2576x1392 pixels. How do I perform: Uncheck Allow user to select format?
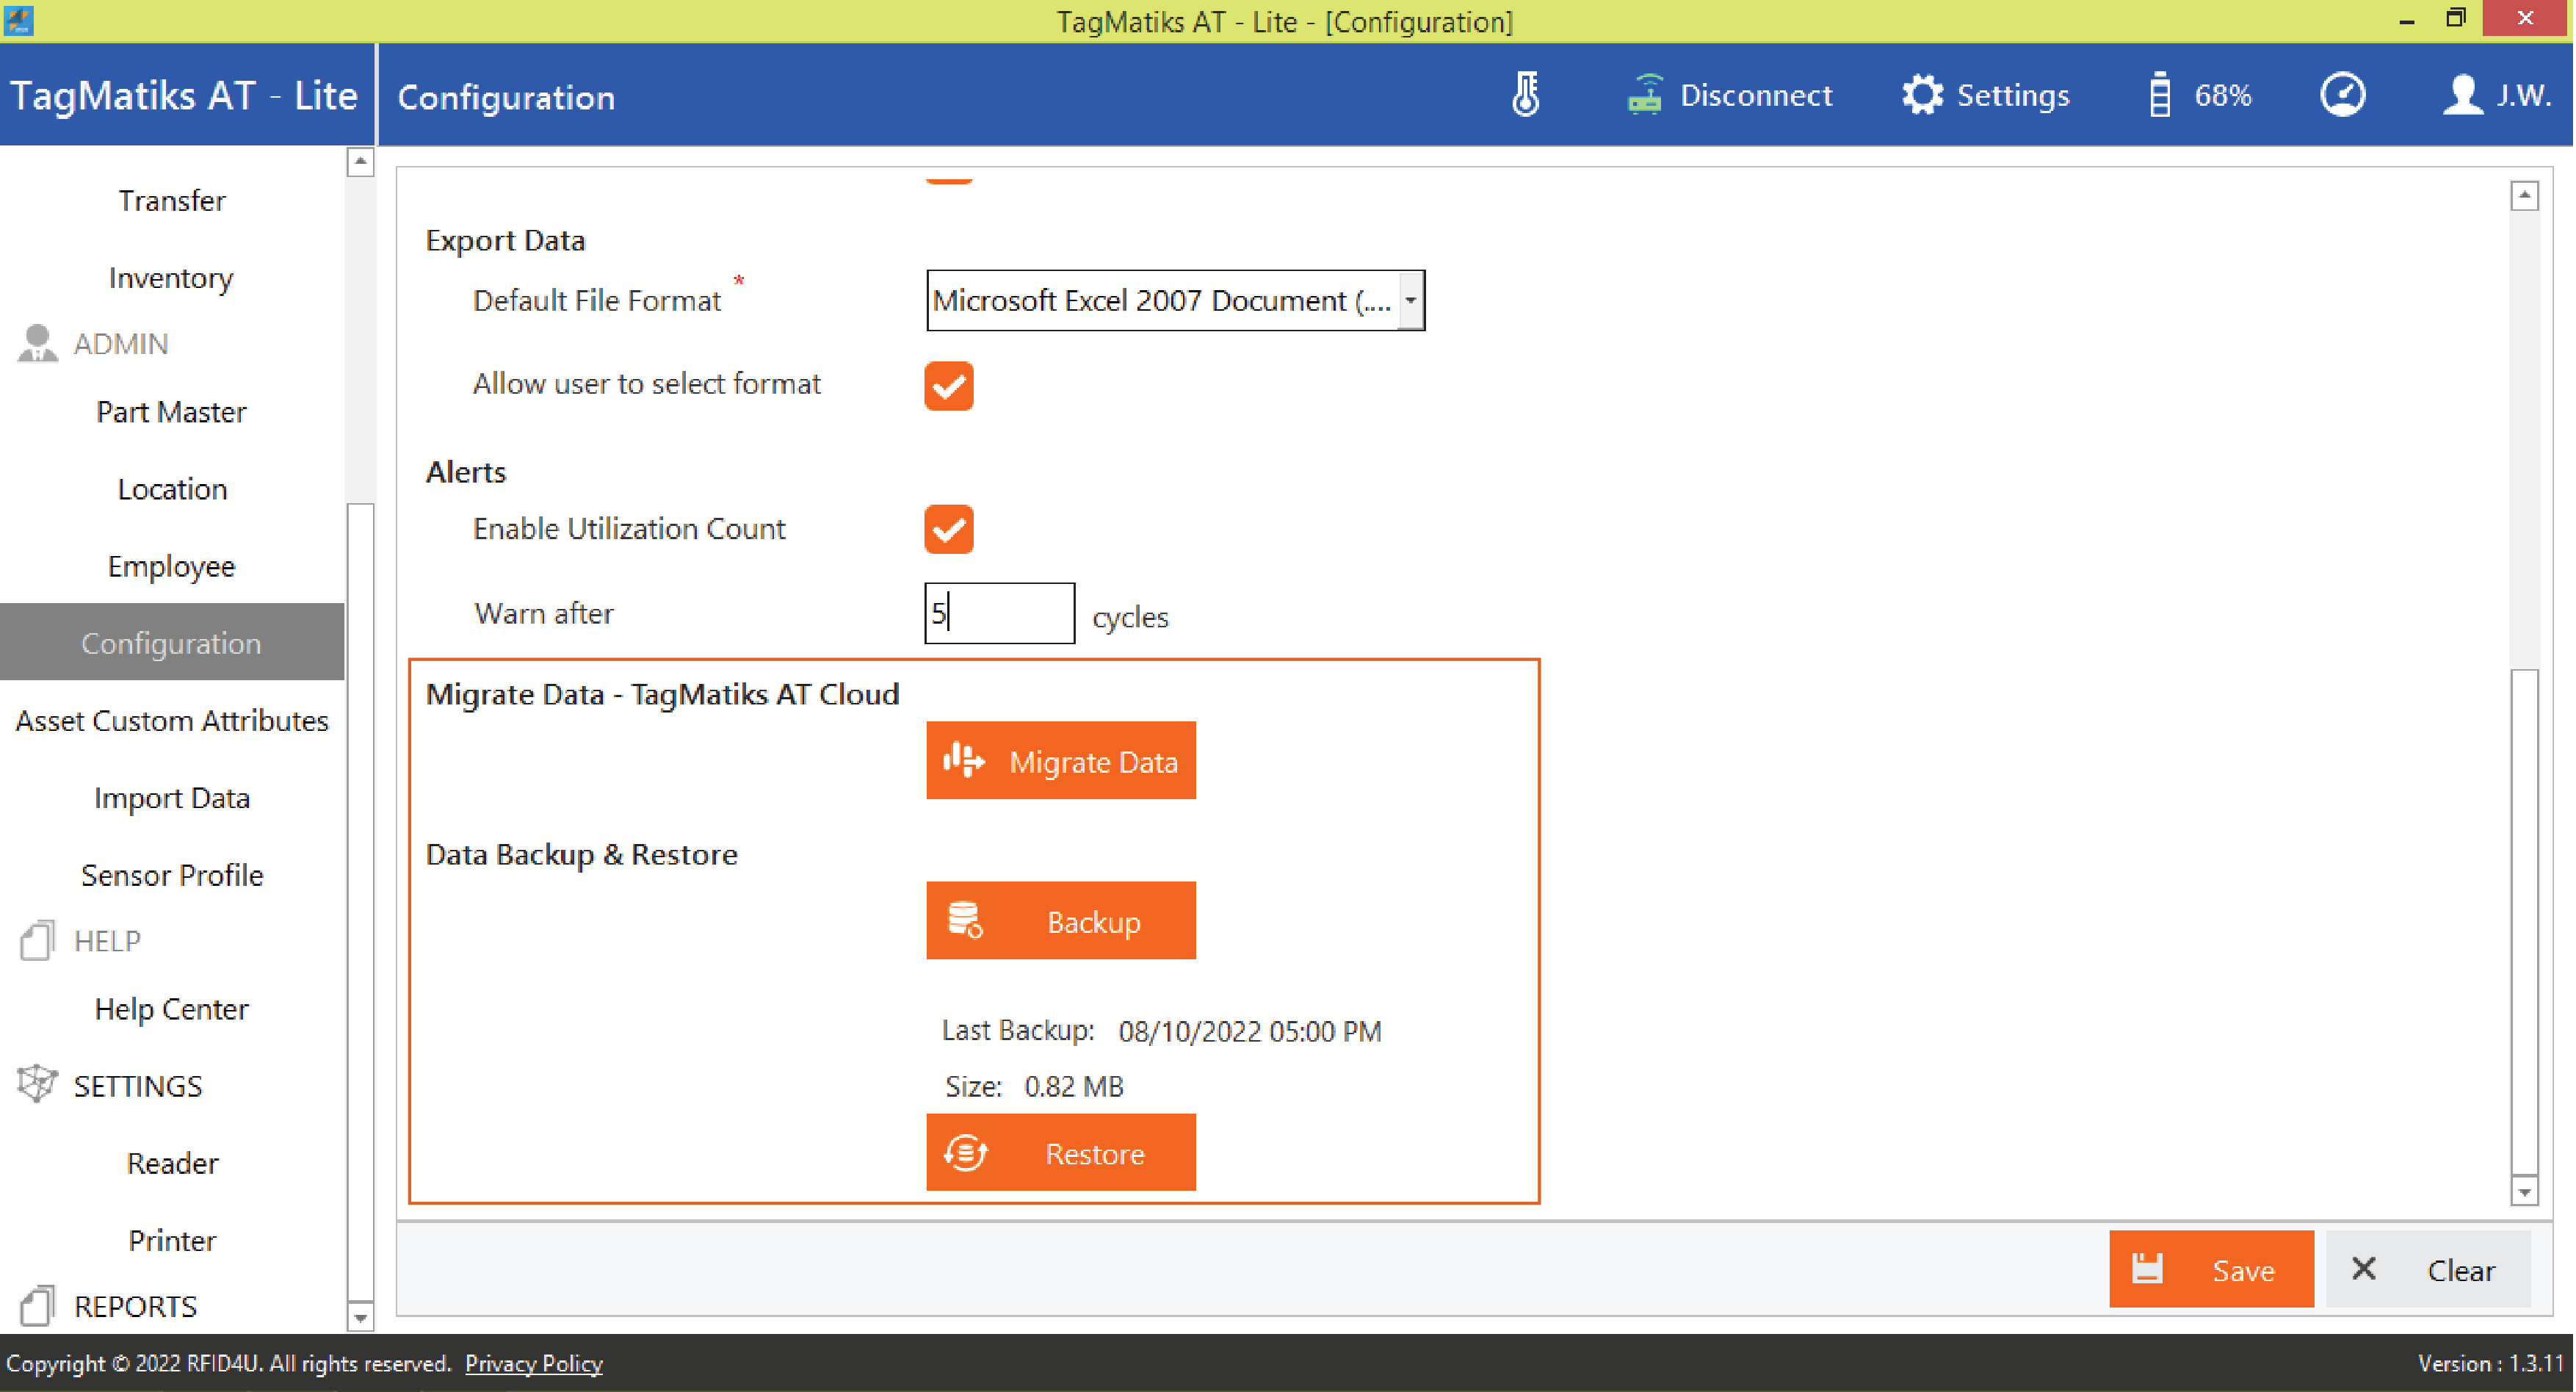coord(948,385)
